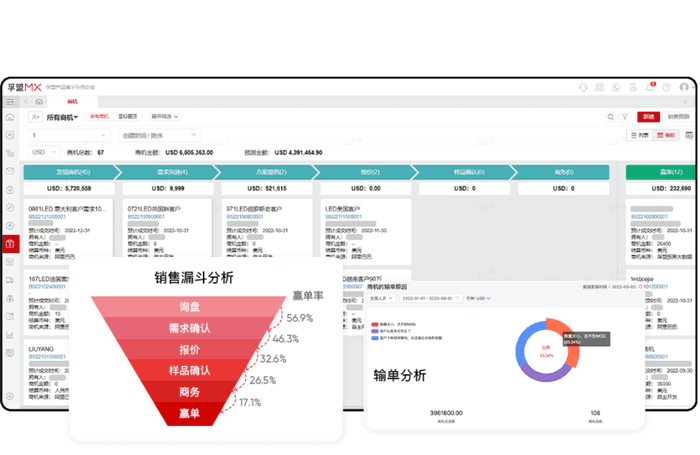This screenshot has width=700, height=455.
Task: Click the blue legend swatch in loss chart
Action: pyautogui.click(x=375, y=338)
